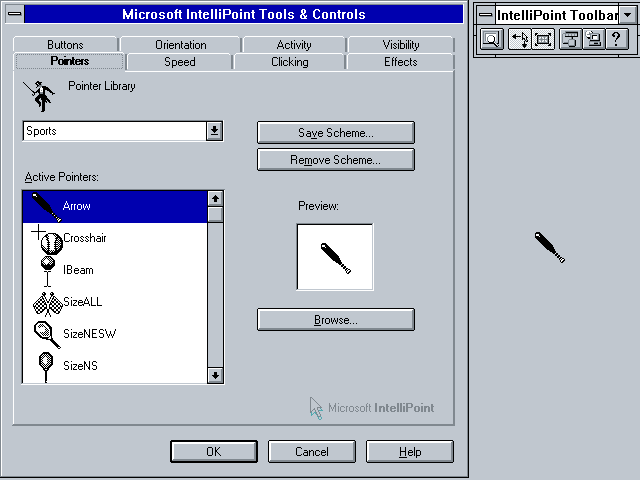Open the network-diagram icon in IntelliPoint Toolbar
640x480 pixels.
(x=570, y=39)
